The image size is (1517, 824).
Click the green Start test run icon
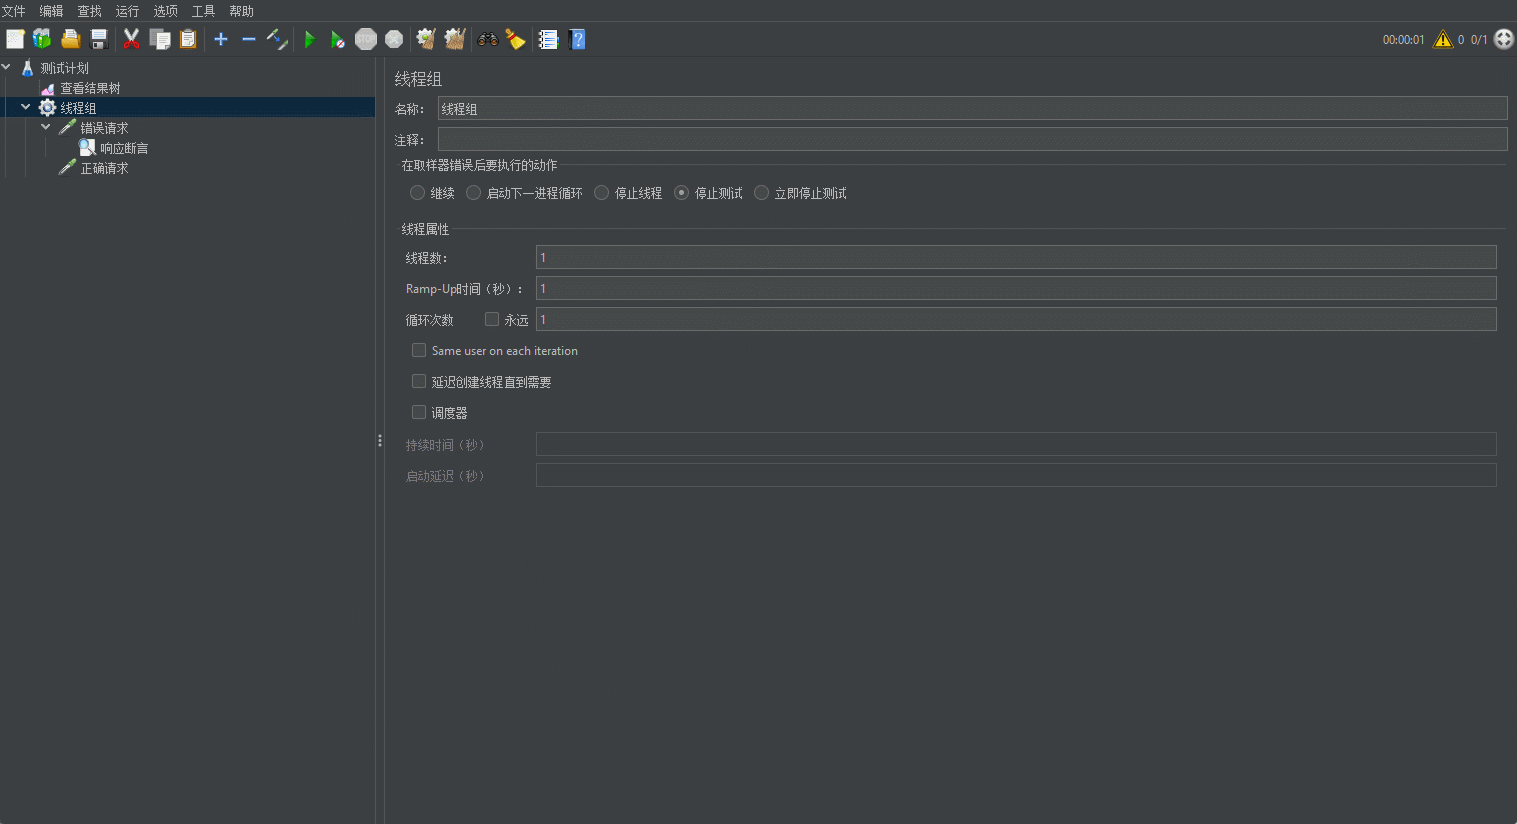(x=309, y=39)
